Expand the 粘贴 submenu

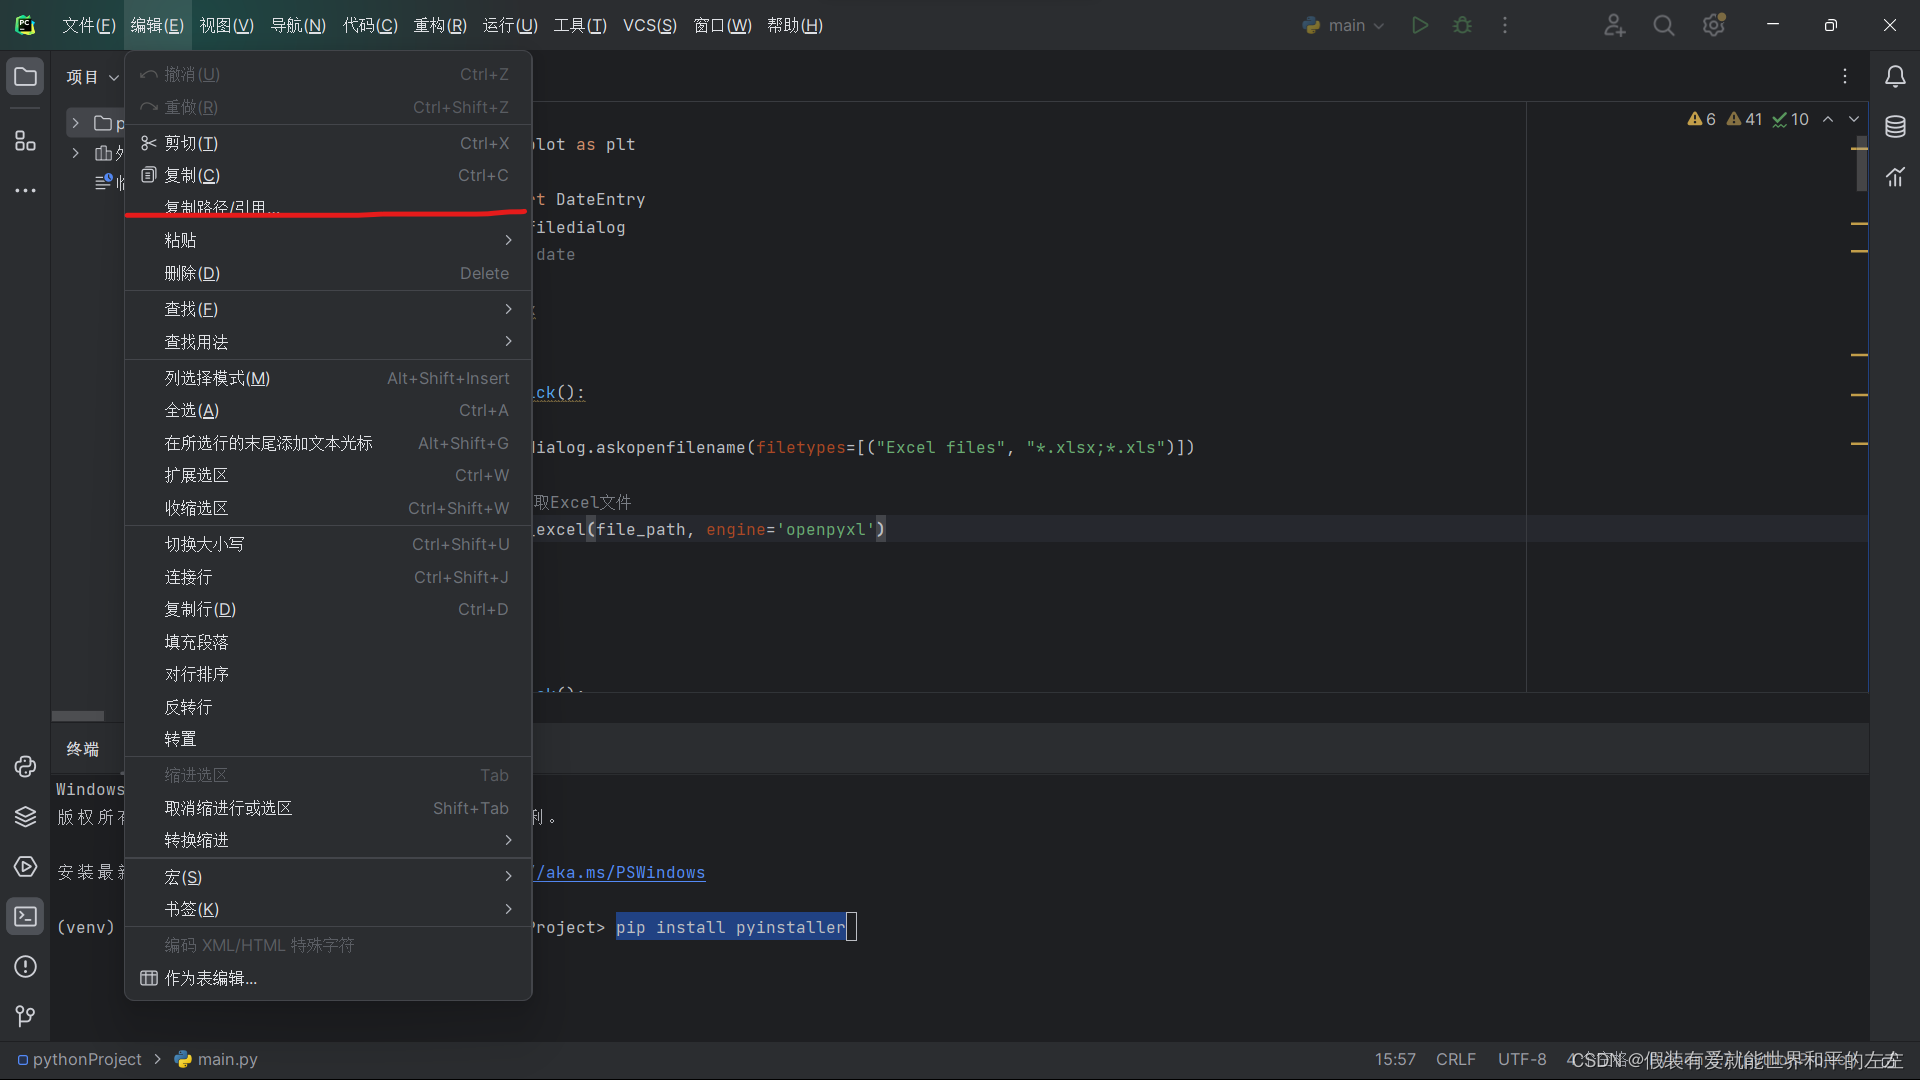pyautogui.click(x=328, y=240)
